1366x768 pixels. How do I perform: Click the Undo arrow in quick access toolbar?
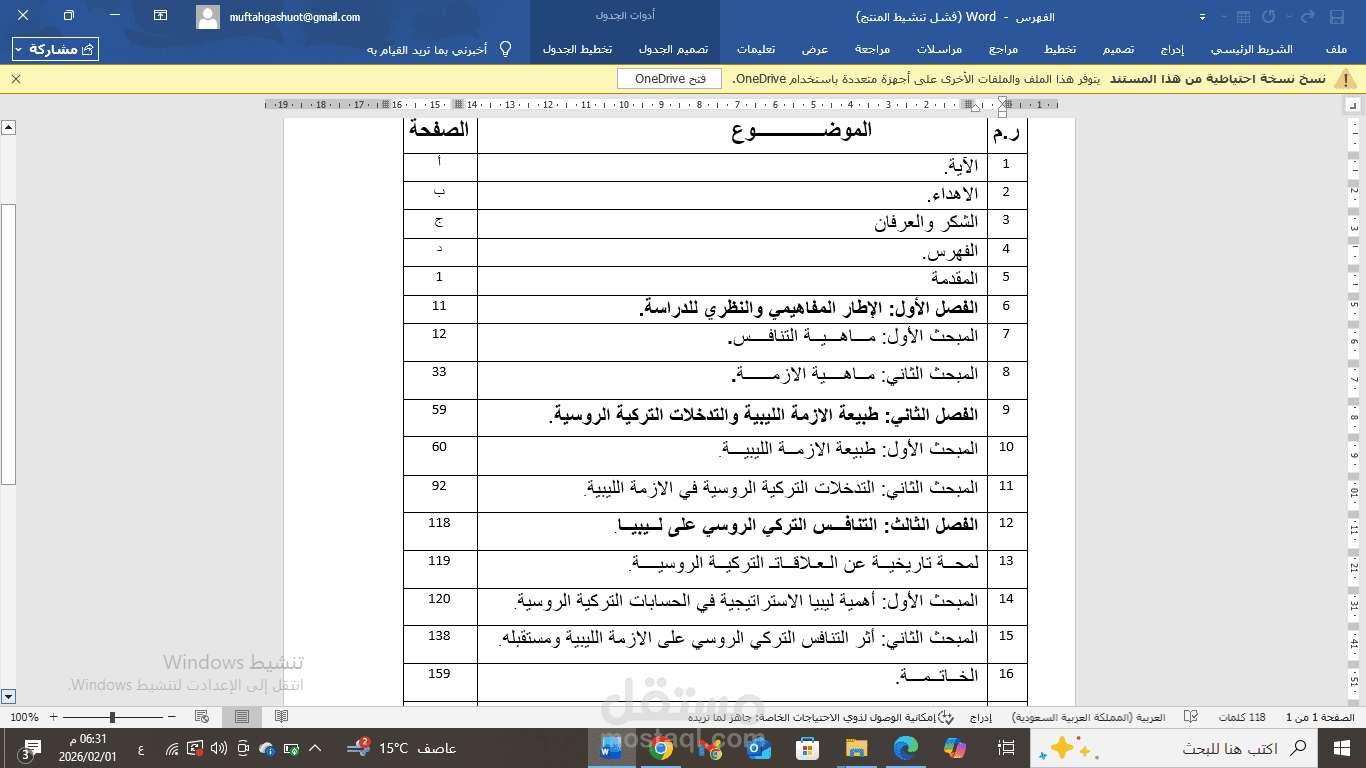coord(1308,17)
